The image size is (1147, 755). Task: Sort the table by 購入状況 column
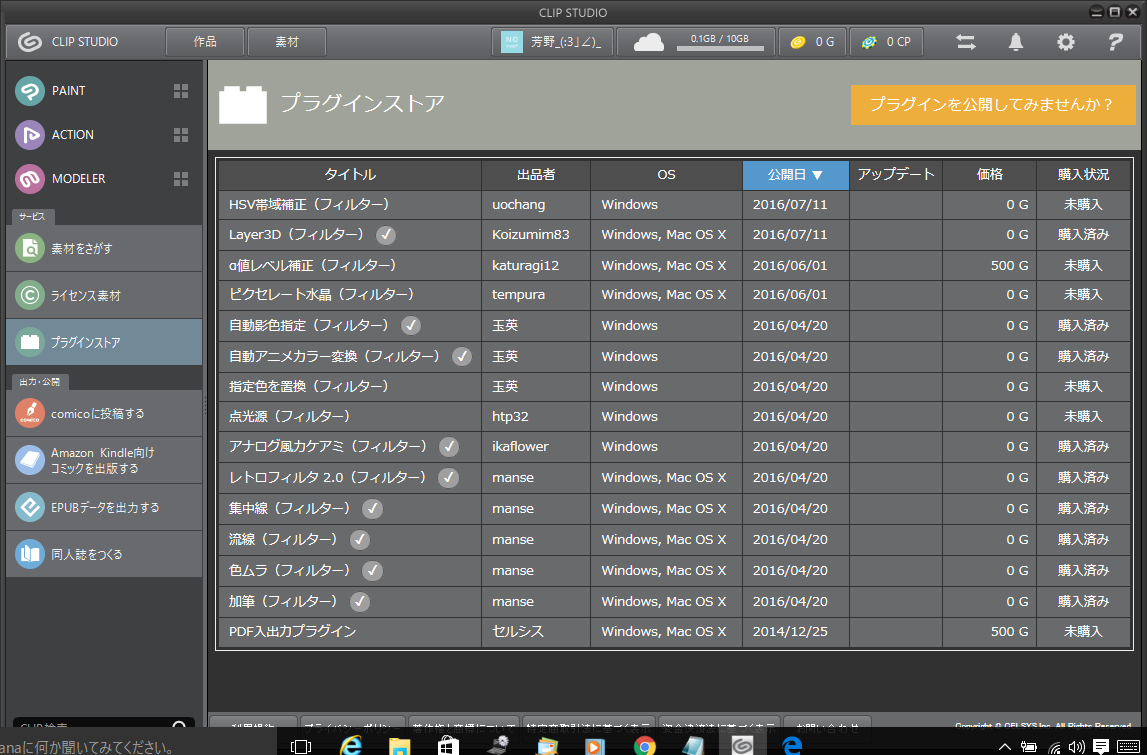point(1083,175)
